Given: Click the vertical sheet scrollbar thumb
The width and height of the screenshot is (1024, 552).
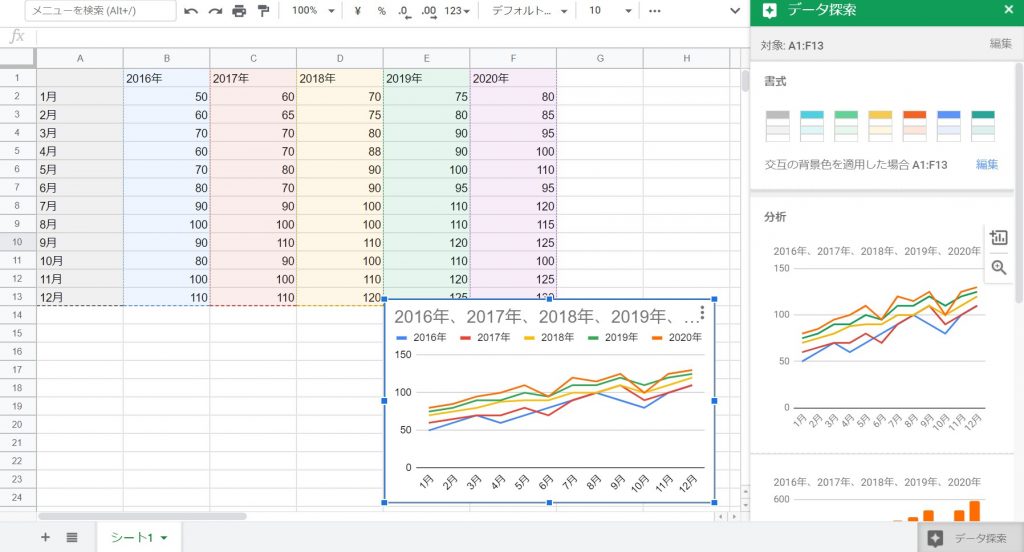Looking at the screenshot, I should [744, 80].
